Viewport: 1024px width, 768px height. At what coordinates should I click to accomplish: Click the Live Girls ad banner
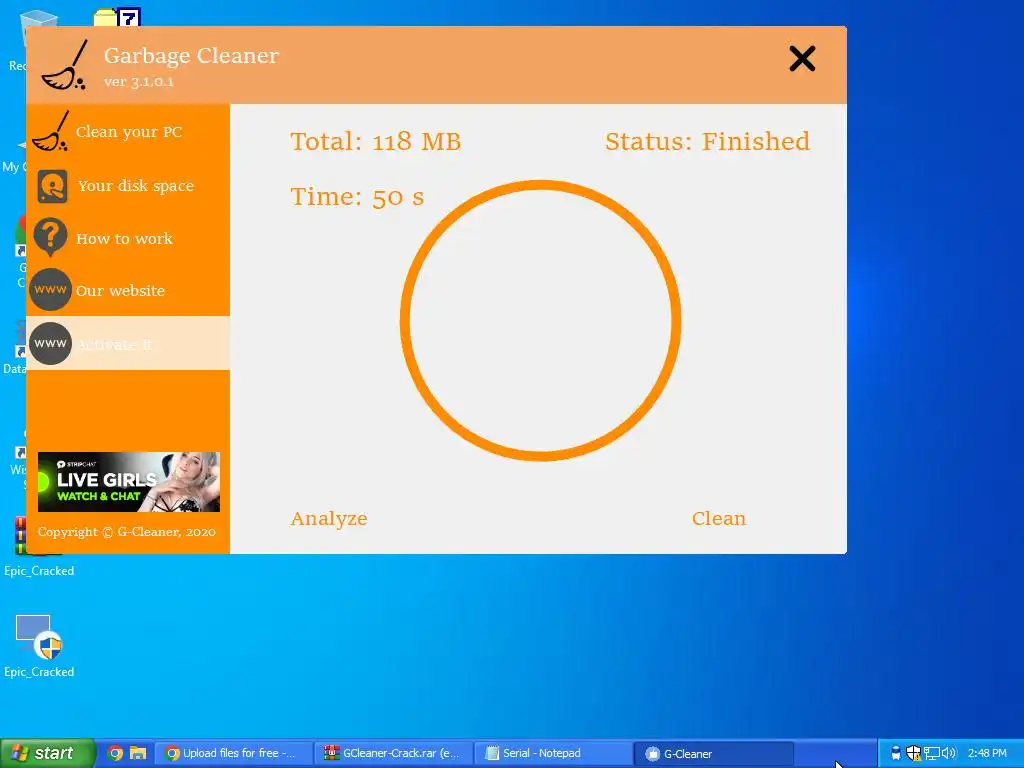[129, 482]
